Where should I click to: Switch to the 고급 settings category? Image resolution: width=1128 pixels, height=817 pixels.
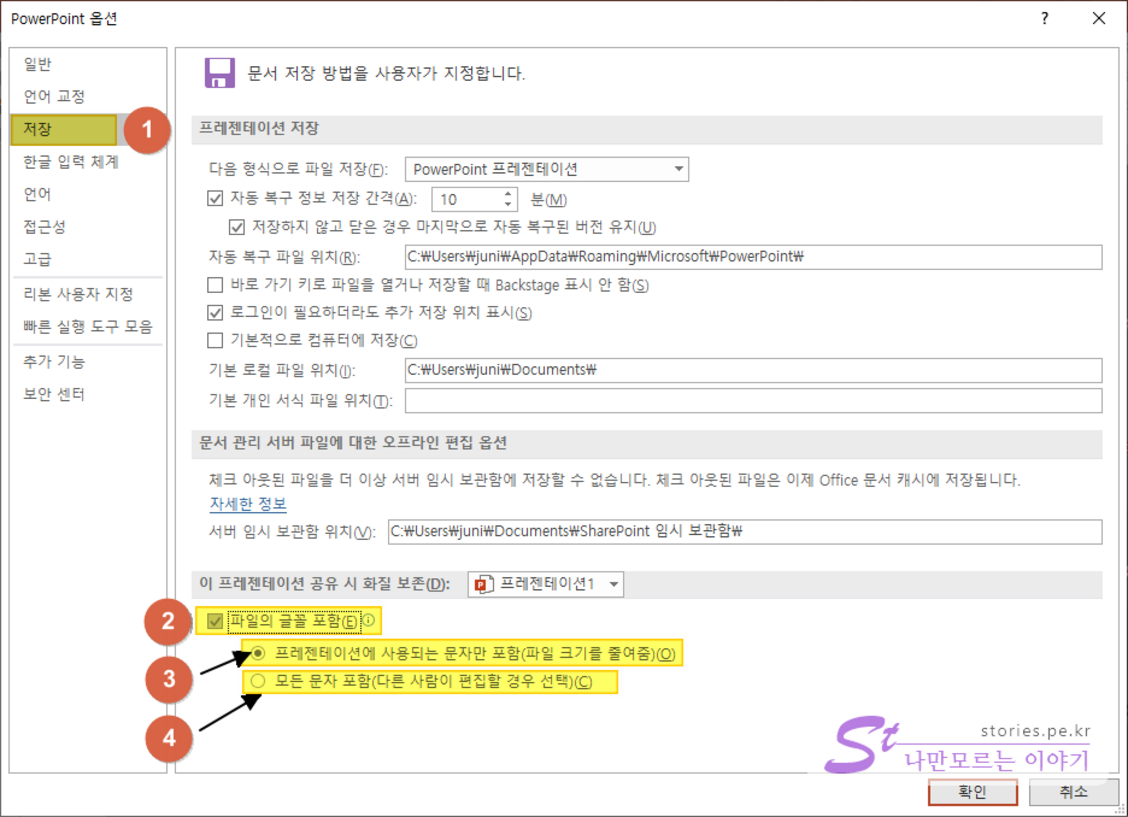point(38,259)
